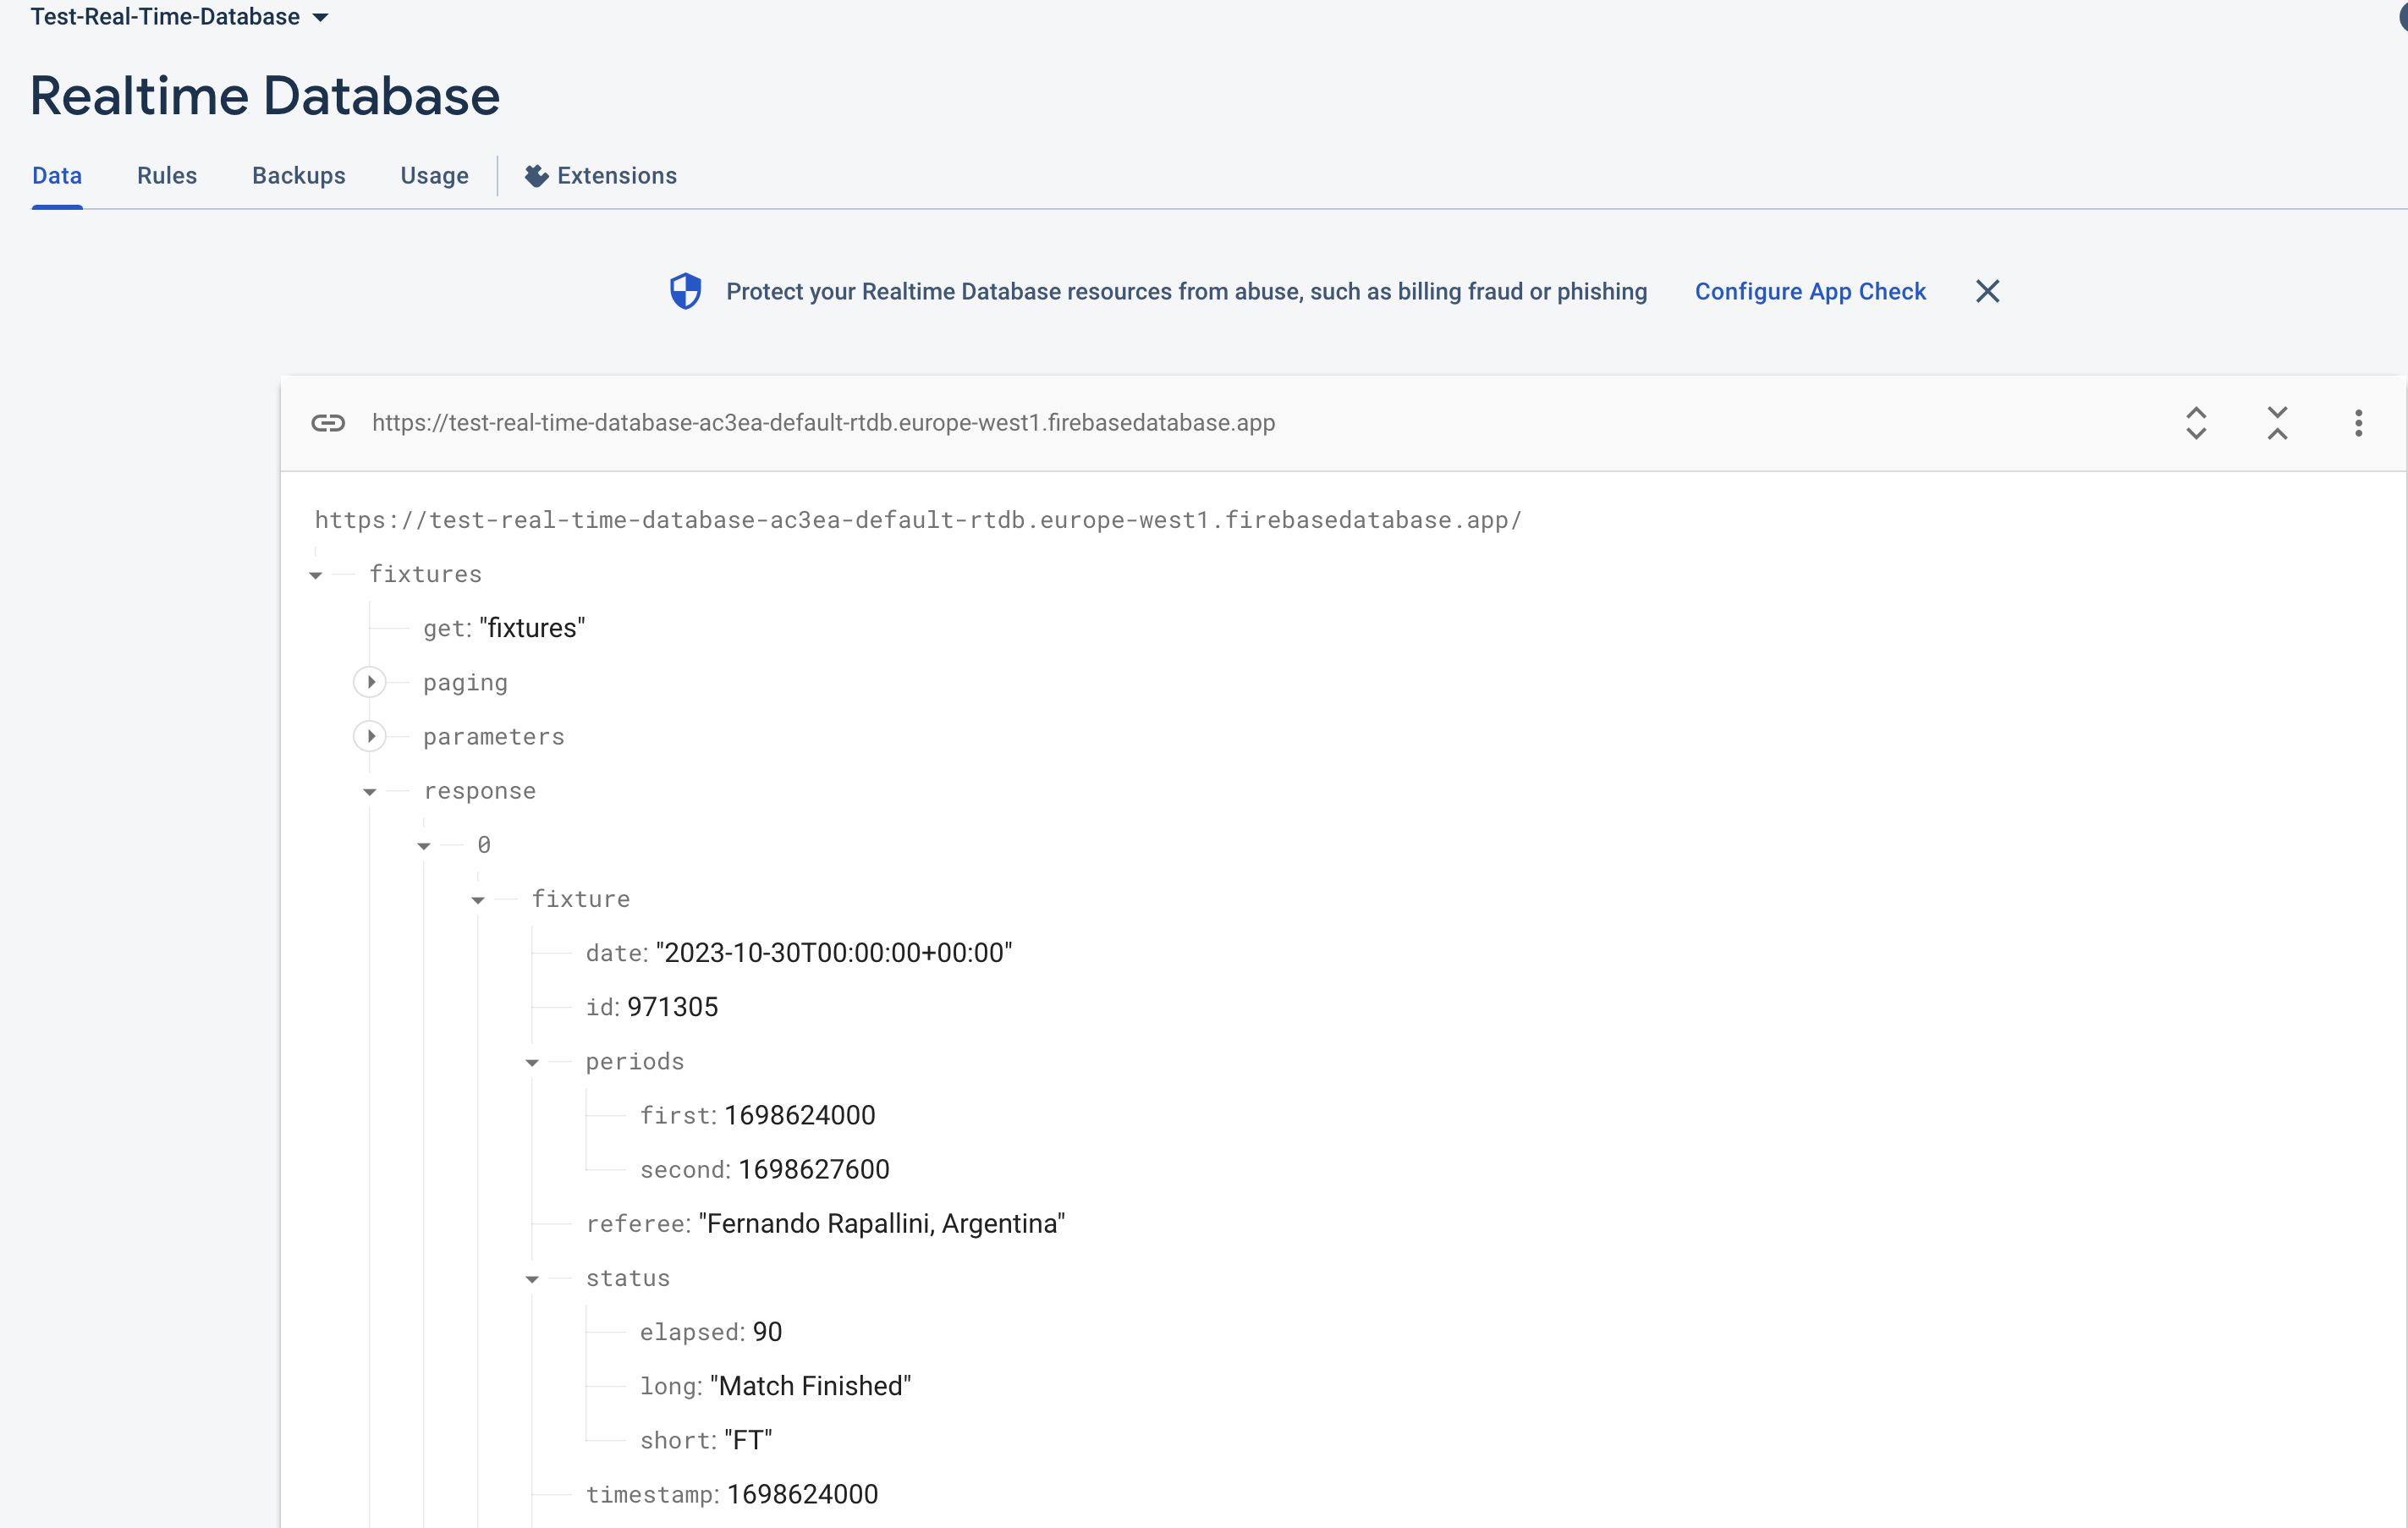Viewport: 2408px width, 1528px height.
Task: Toggle the fixture node collapse arrow
Action: pyautogui.click(x=477, y=899)
